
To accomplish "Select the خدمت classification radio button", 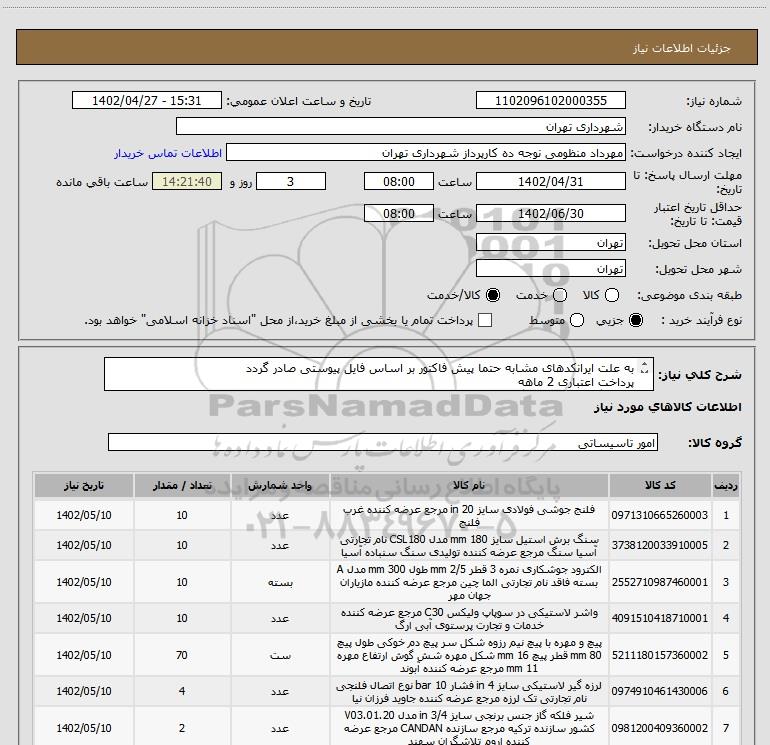I will click(560, 295).
